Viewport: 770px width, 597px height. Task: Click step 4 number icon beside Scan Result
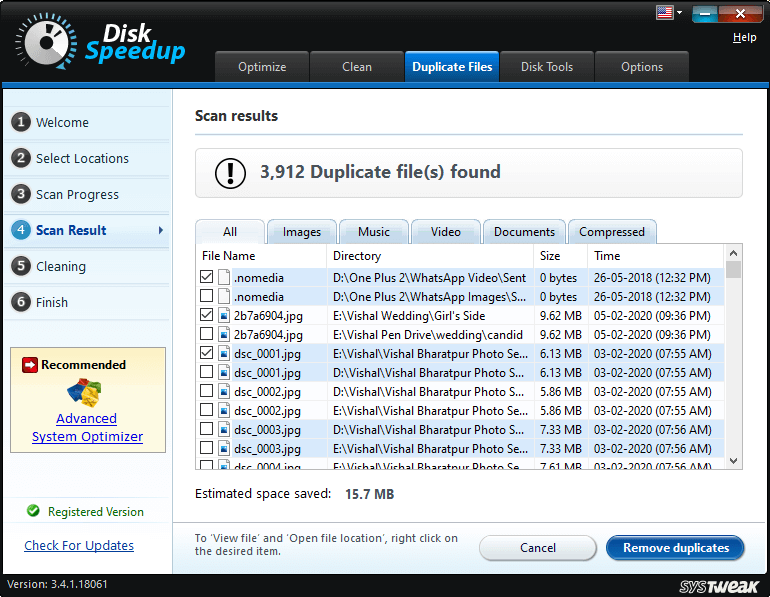point(21,230)
